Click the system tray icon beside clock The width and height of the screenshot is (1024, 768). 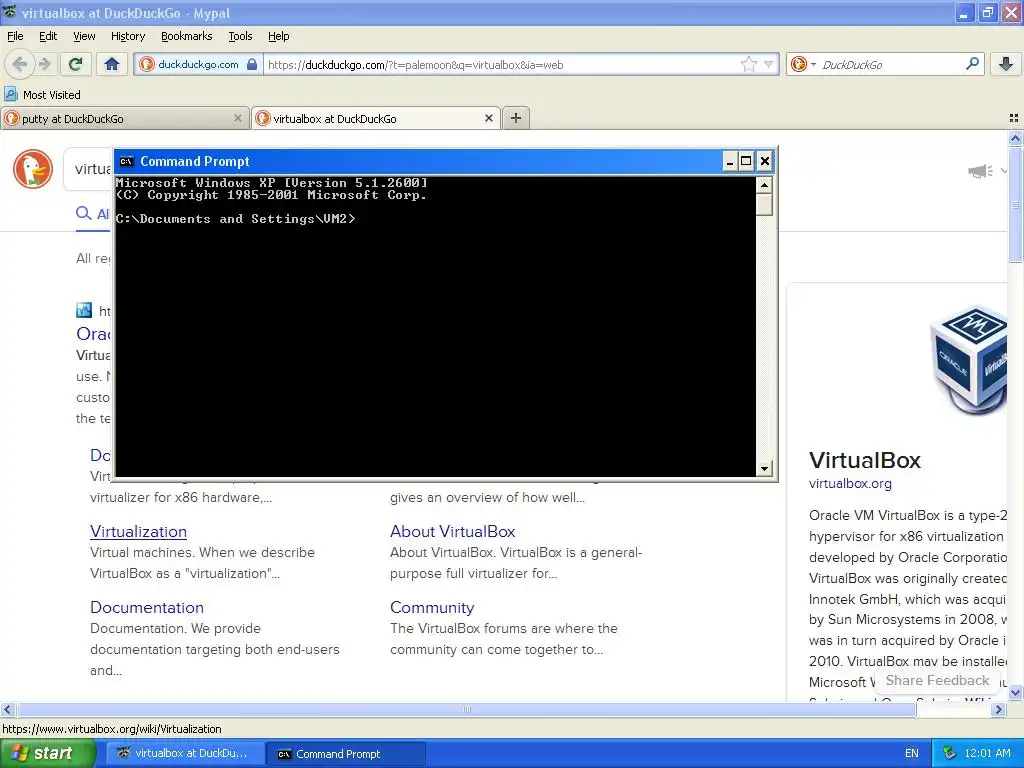point(949,754)
